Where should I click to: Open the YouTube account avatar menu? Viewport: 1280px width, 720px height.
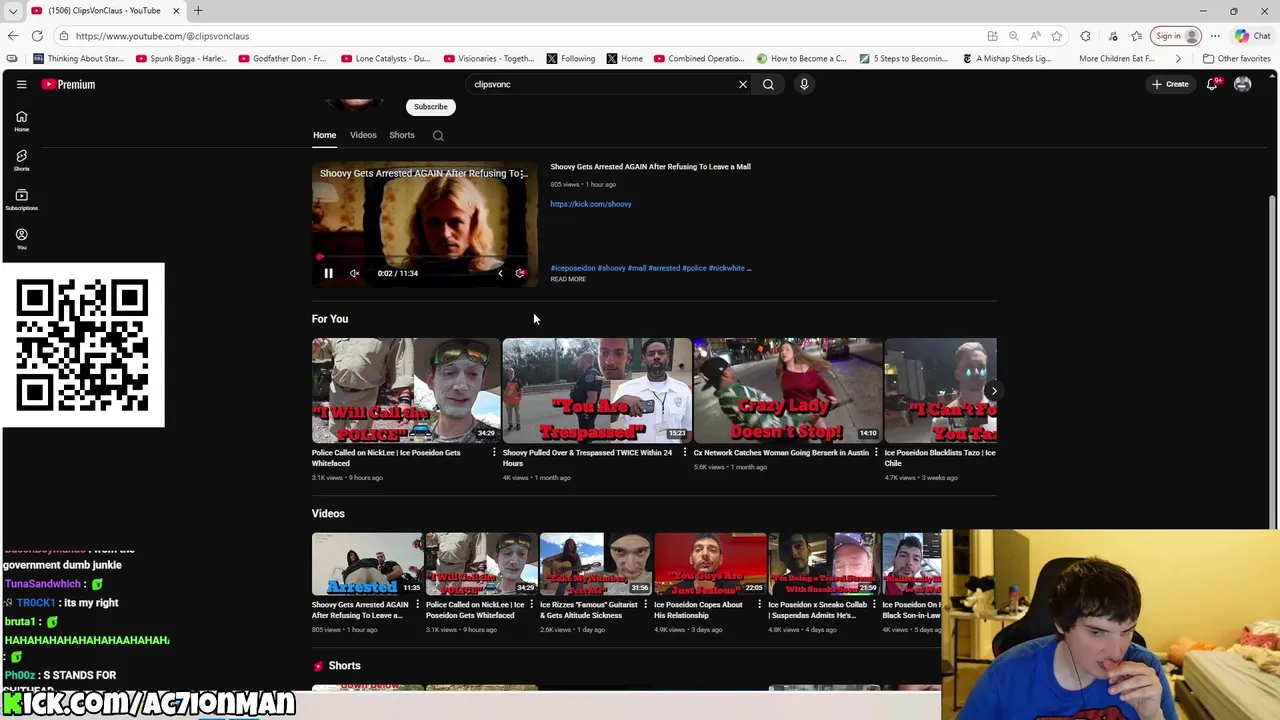[x=1242, y=84]
